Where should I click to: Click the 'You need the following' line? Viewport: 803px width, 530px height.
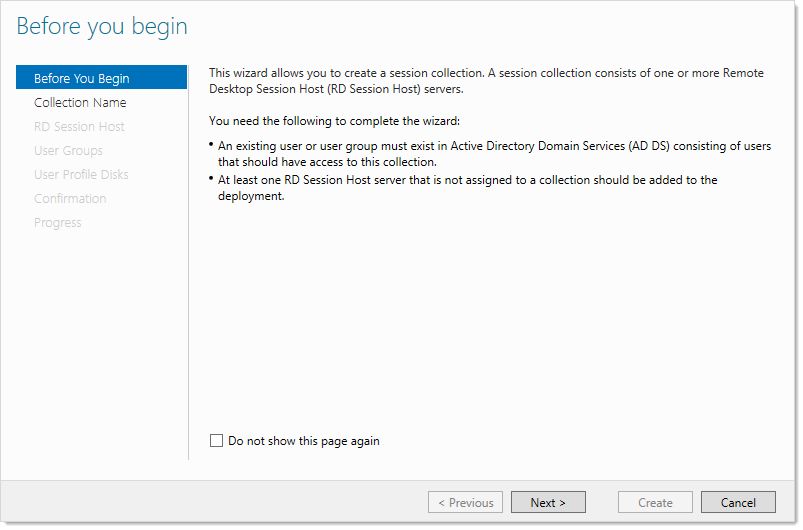point(334,121)
